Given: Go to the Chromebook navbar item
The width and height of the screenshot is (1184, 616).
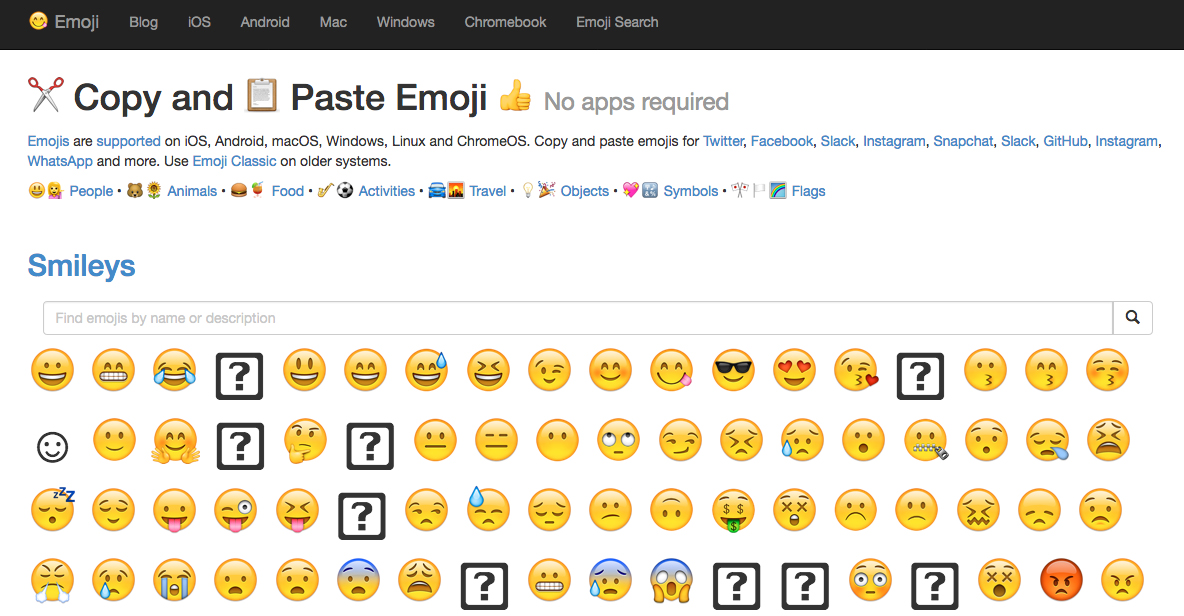Looking at the screenshot, I should [505, 22].
